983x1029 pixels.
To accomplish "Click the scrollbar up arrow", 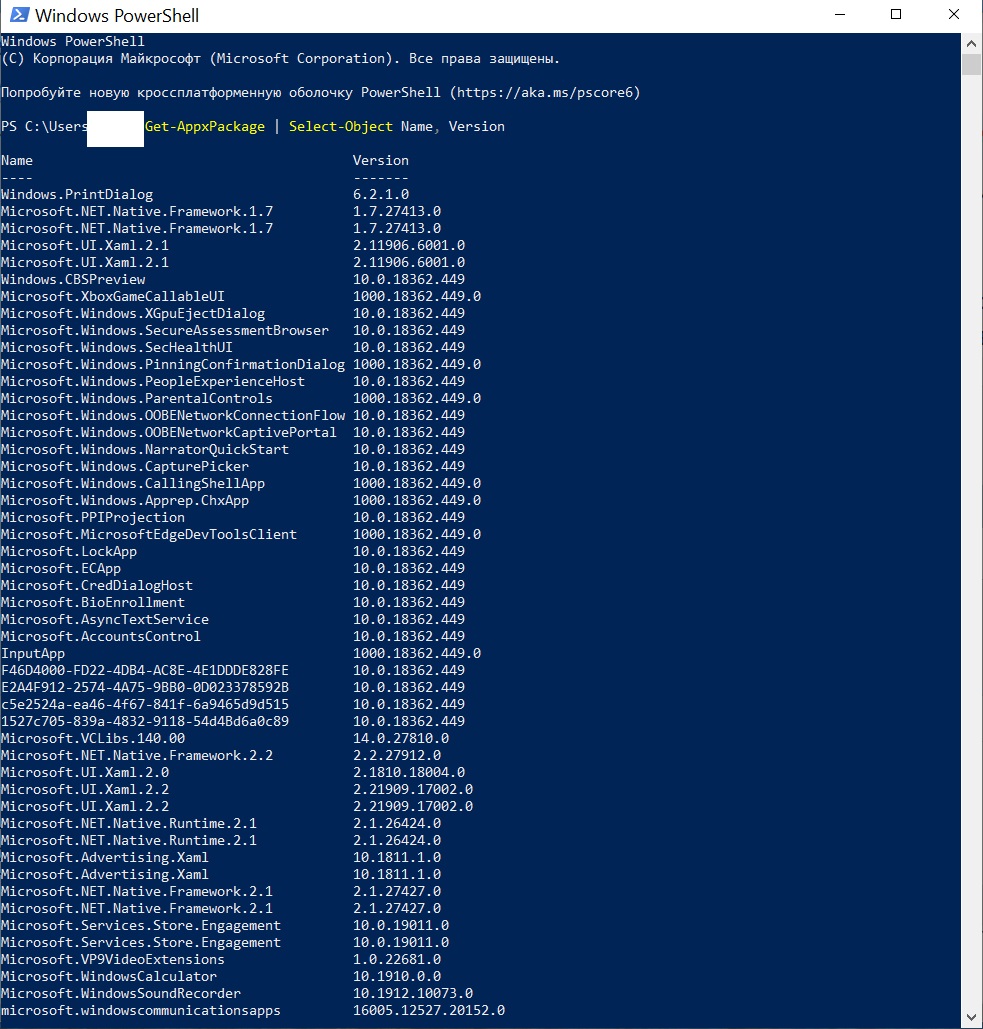I will (x=971, y=43).
